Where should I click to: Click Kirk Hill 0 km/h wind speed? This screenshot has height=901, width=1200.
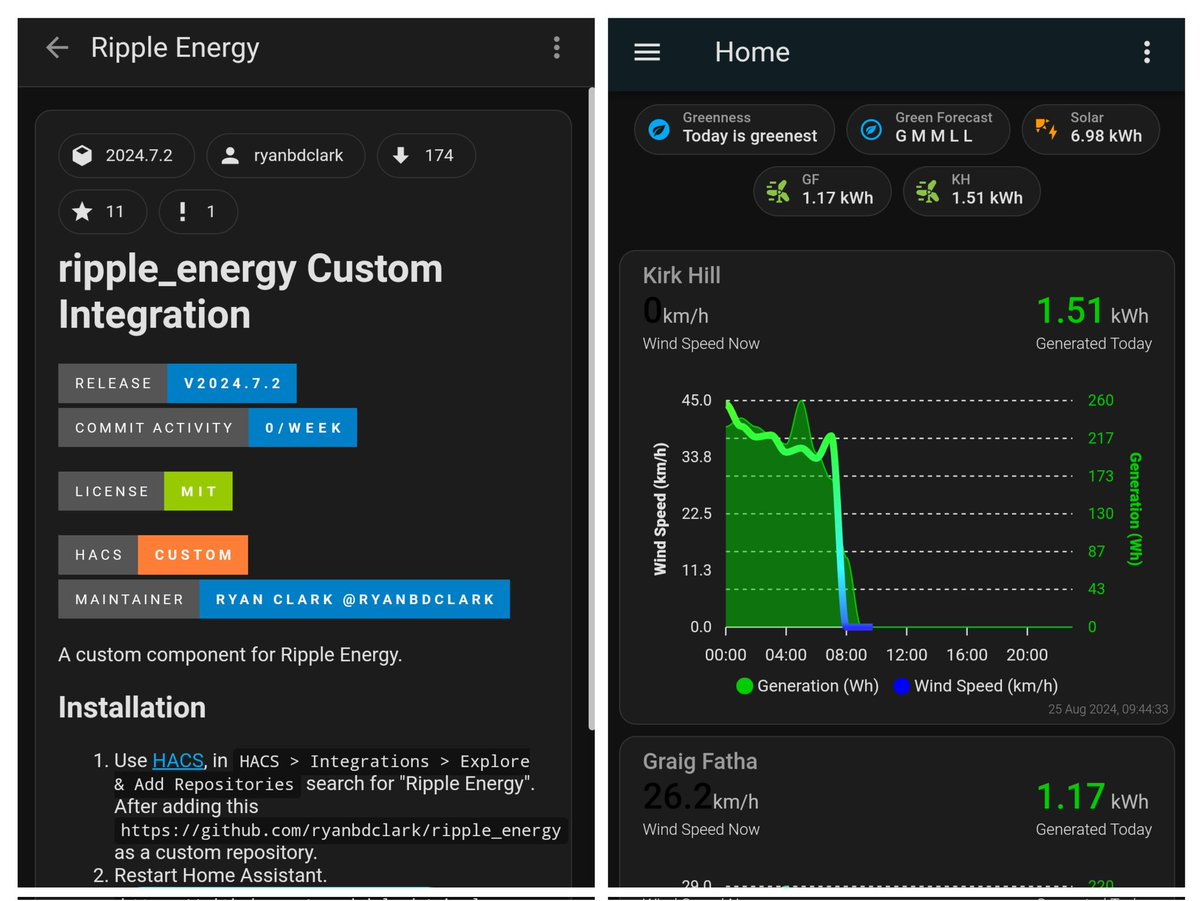coord(676,312)
